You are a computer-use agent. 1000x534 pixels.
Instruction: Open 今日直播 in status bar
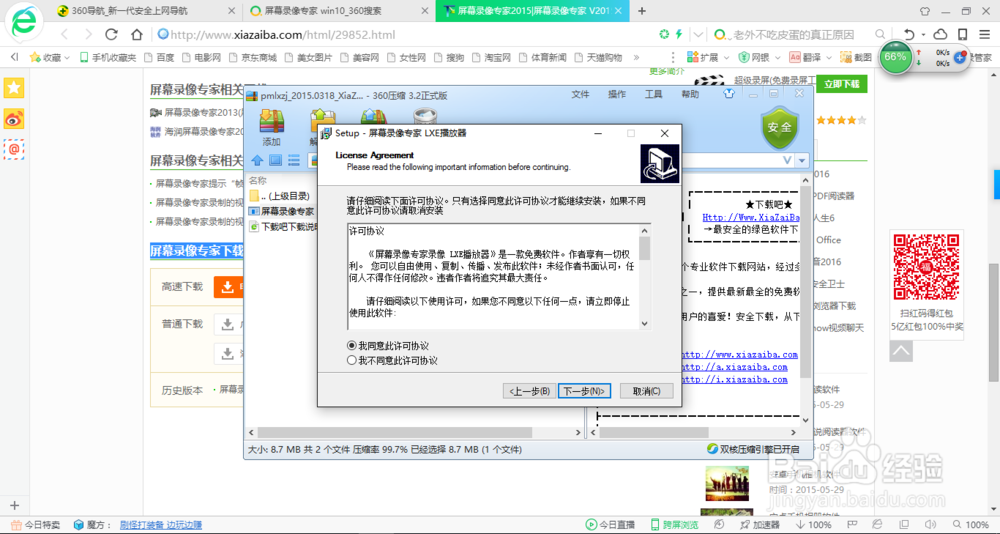coord(610,525)
